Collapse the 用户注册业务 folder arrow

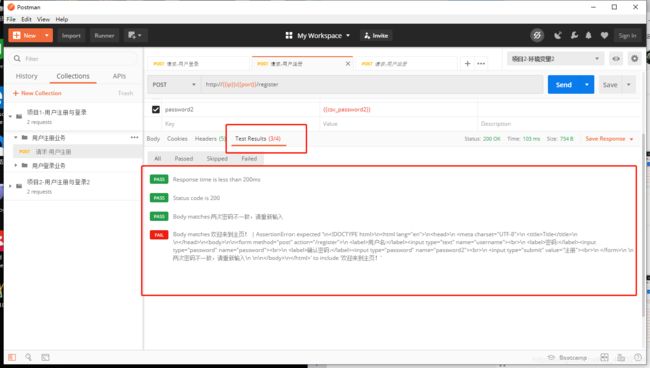16,137
